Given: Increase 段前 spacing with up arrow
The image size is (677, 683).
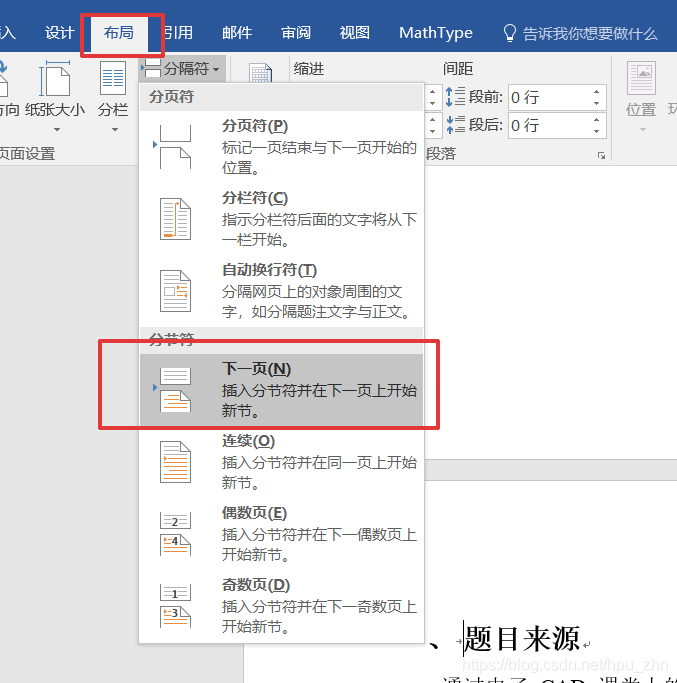Looking at the screenshot, I should tap(596, 91).
